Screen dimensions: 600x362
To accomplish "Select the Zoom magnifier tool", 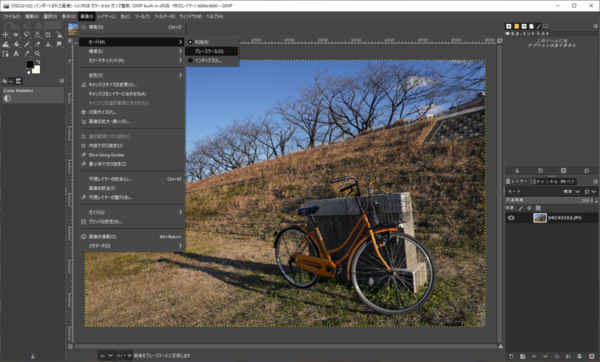I will pos(38,54).
